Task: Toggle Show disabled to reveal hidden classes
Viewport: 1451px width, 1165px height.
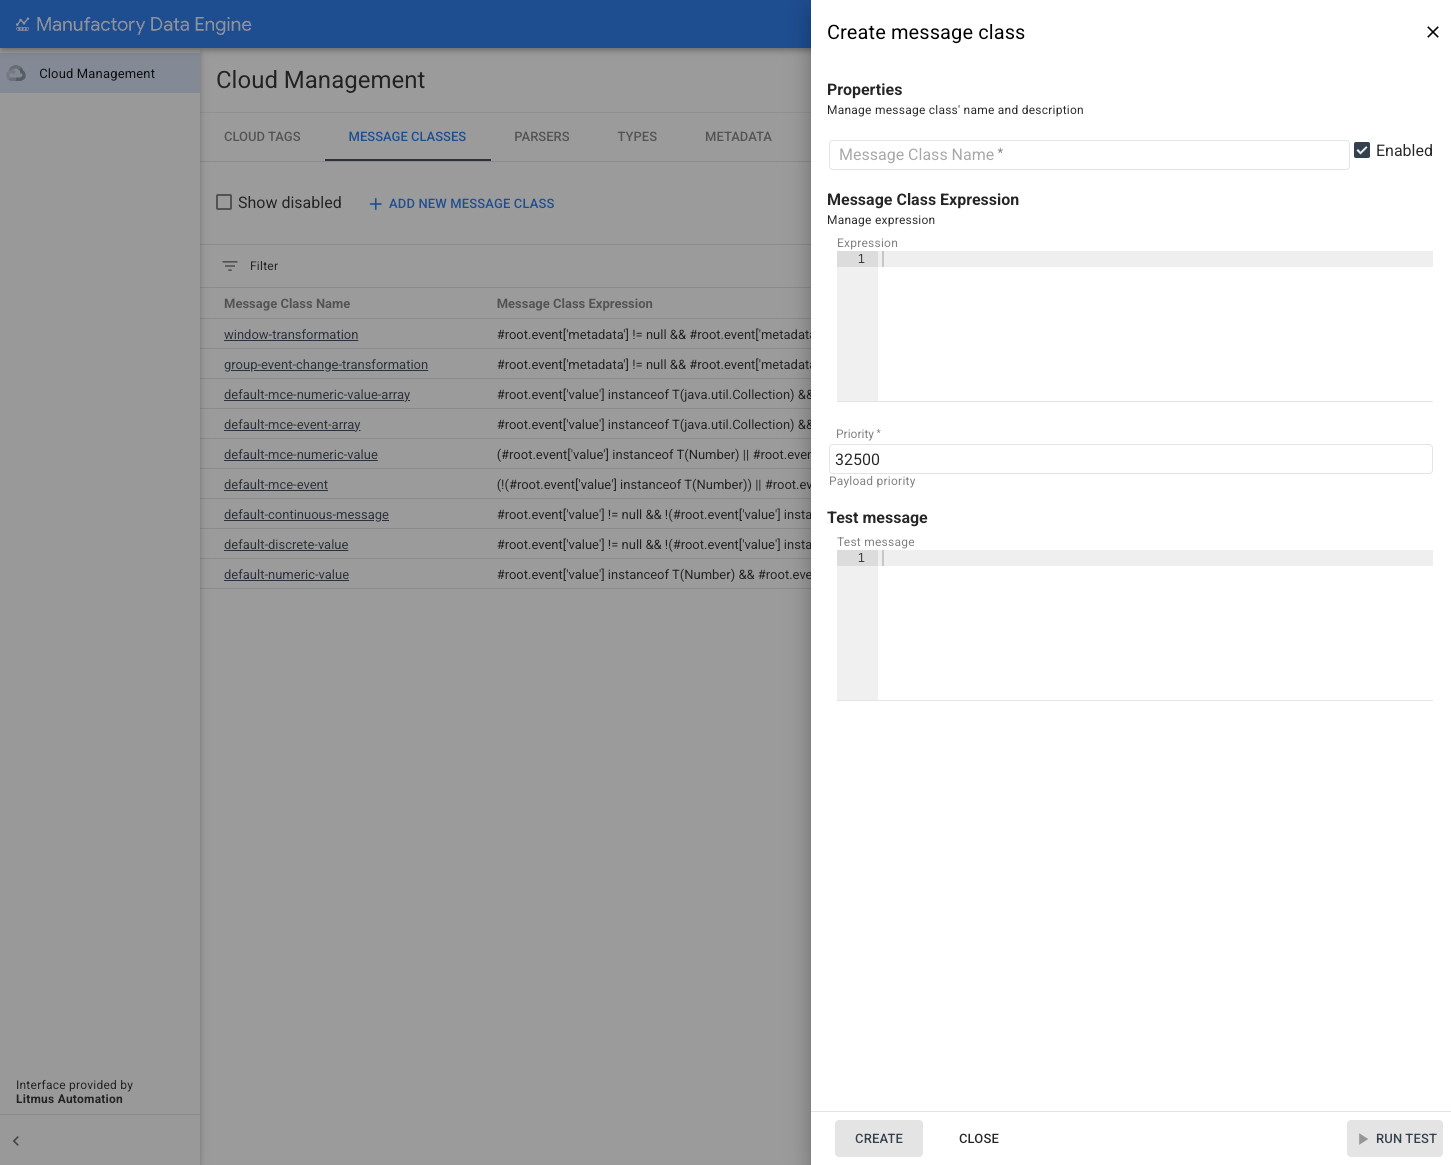Action: point(224,202)
